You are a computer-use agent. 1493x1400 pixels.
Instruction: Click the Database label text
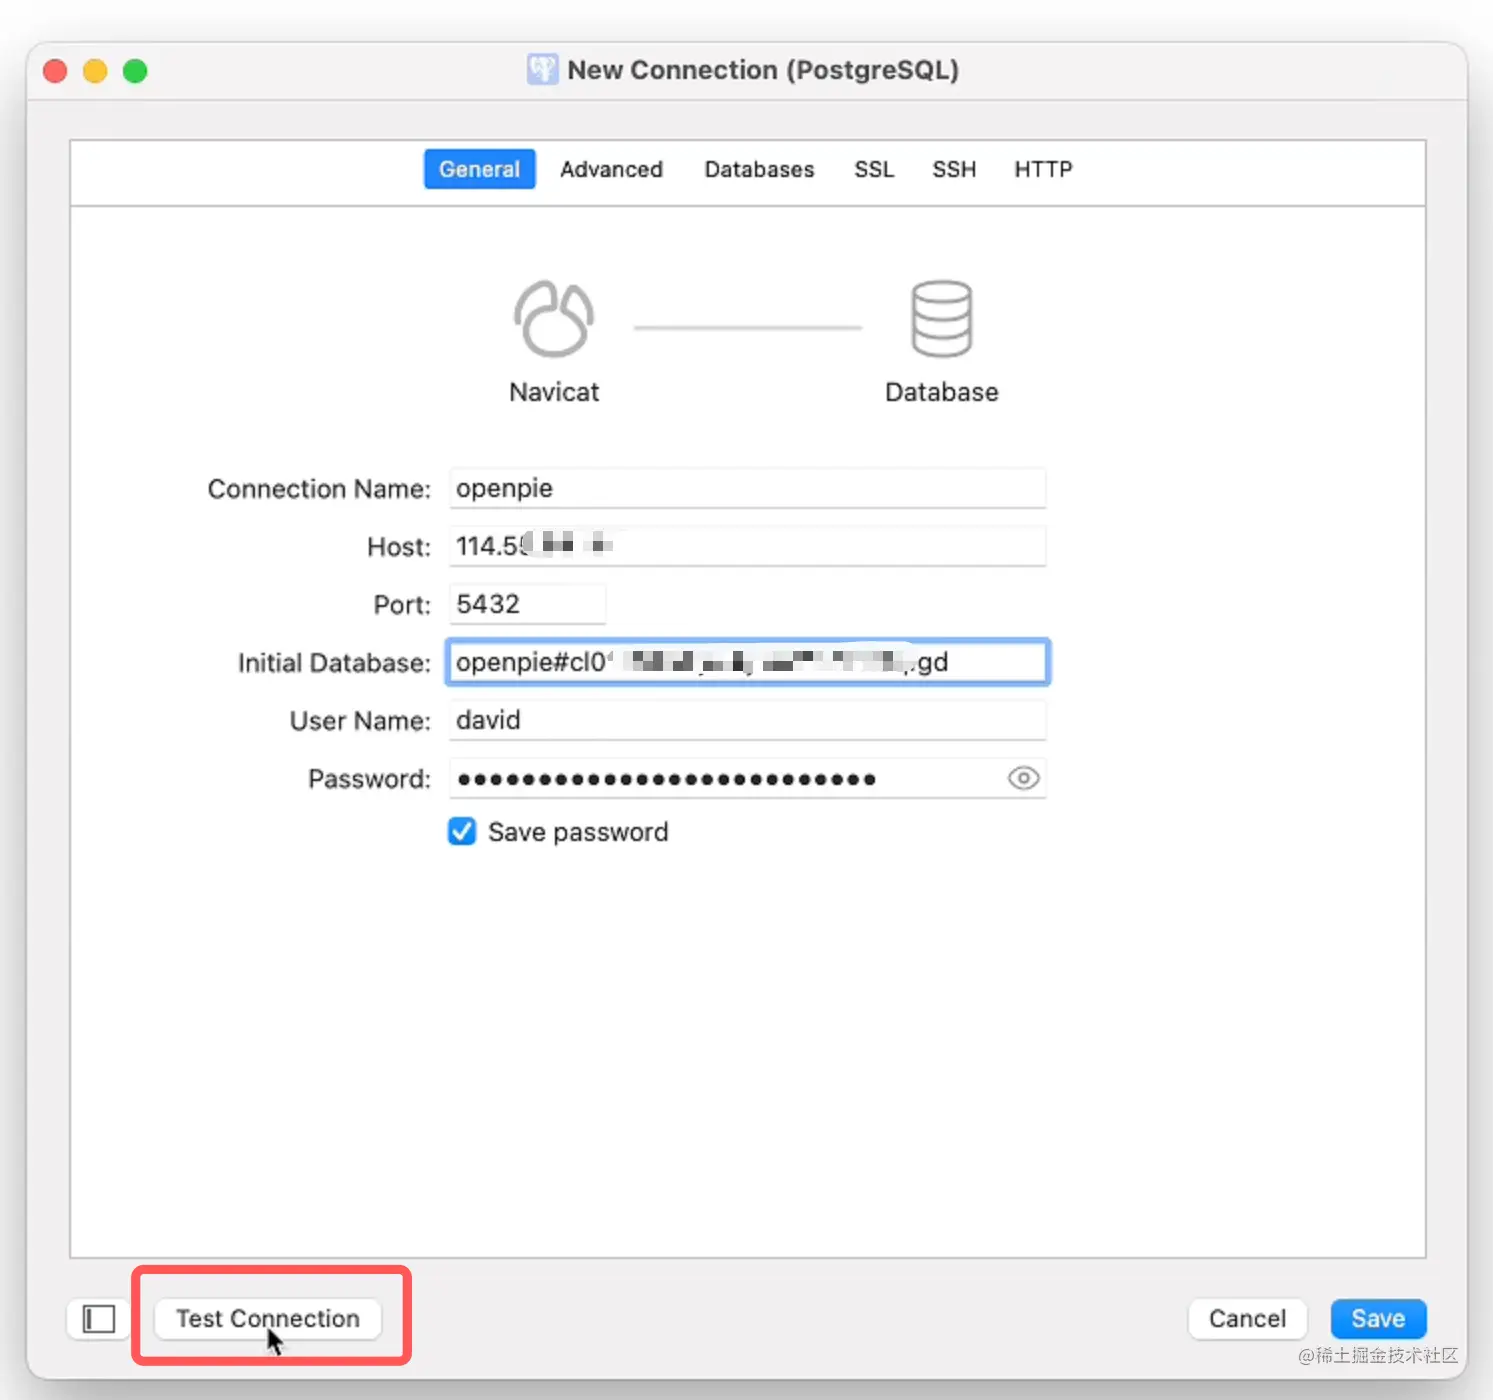941,392
